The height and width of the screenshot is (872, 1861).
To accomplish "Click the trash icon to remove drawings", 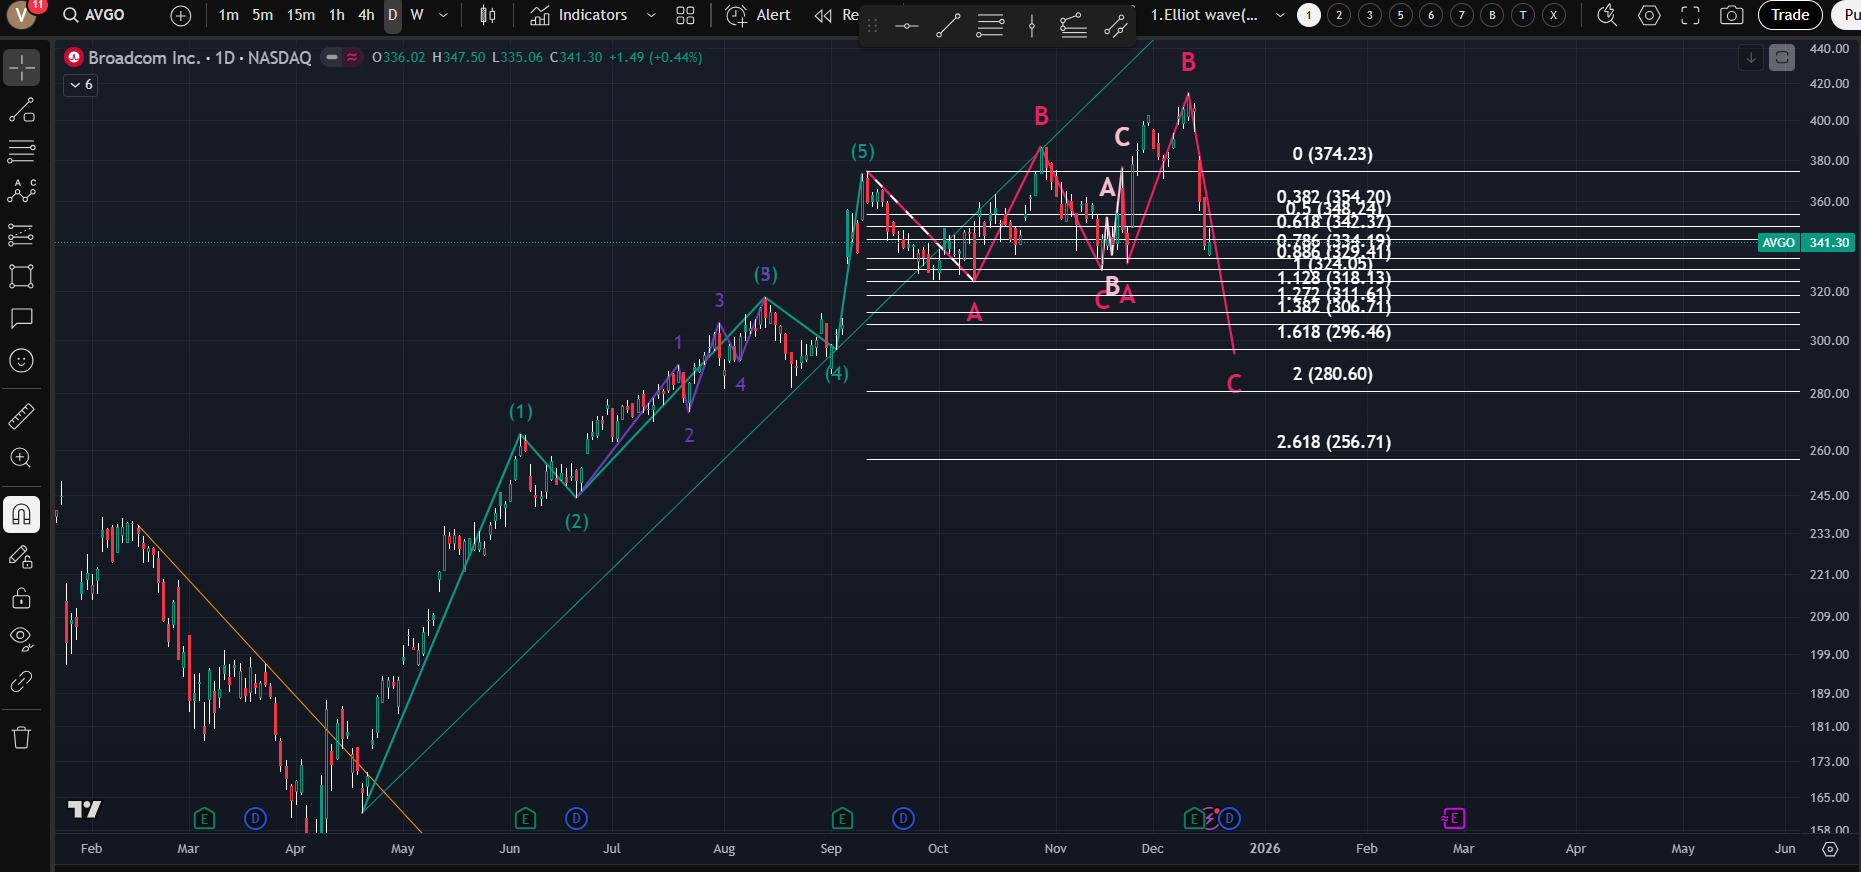I will click(21, 738).
